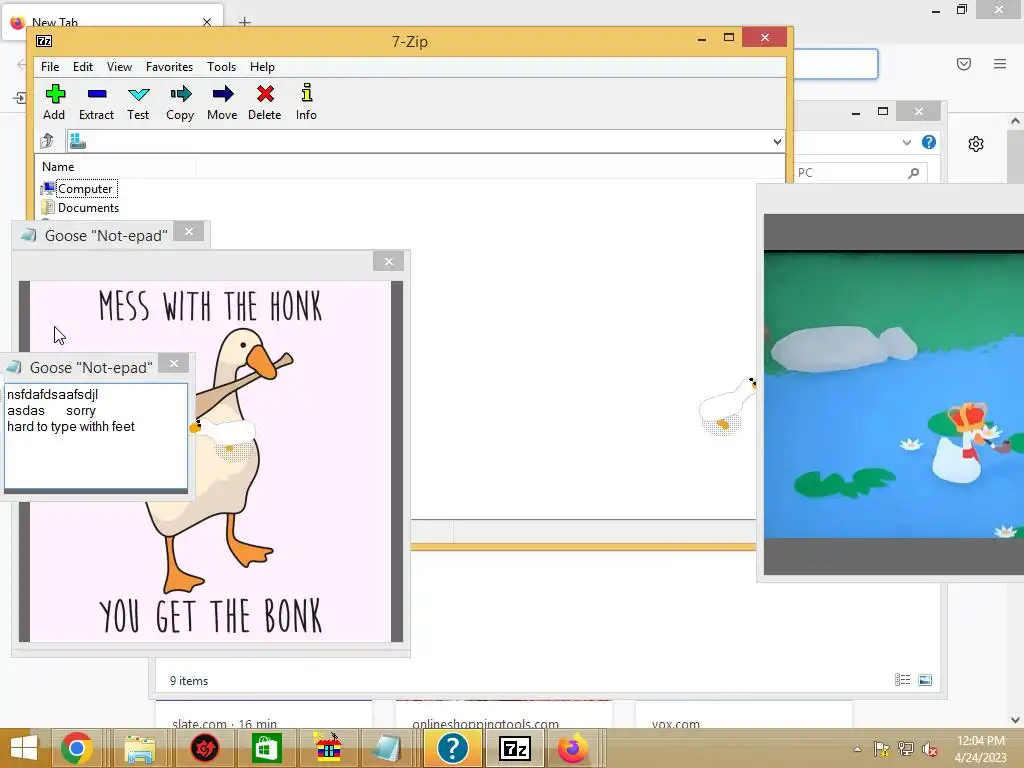The width and height of the screenshot is (1024, 768).
Task: Click the red Delete icon in 7-Zip
Action: tap(264, 103)
